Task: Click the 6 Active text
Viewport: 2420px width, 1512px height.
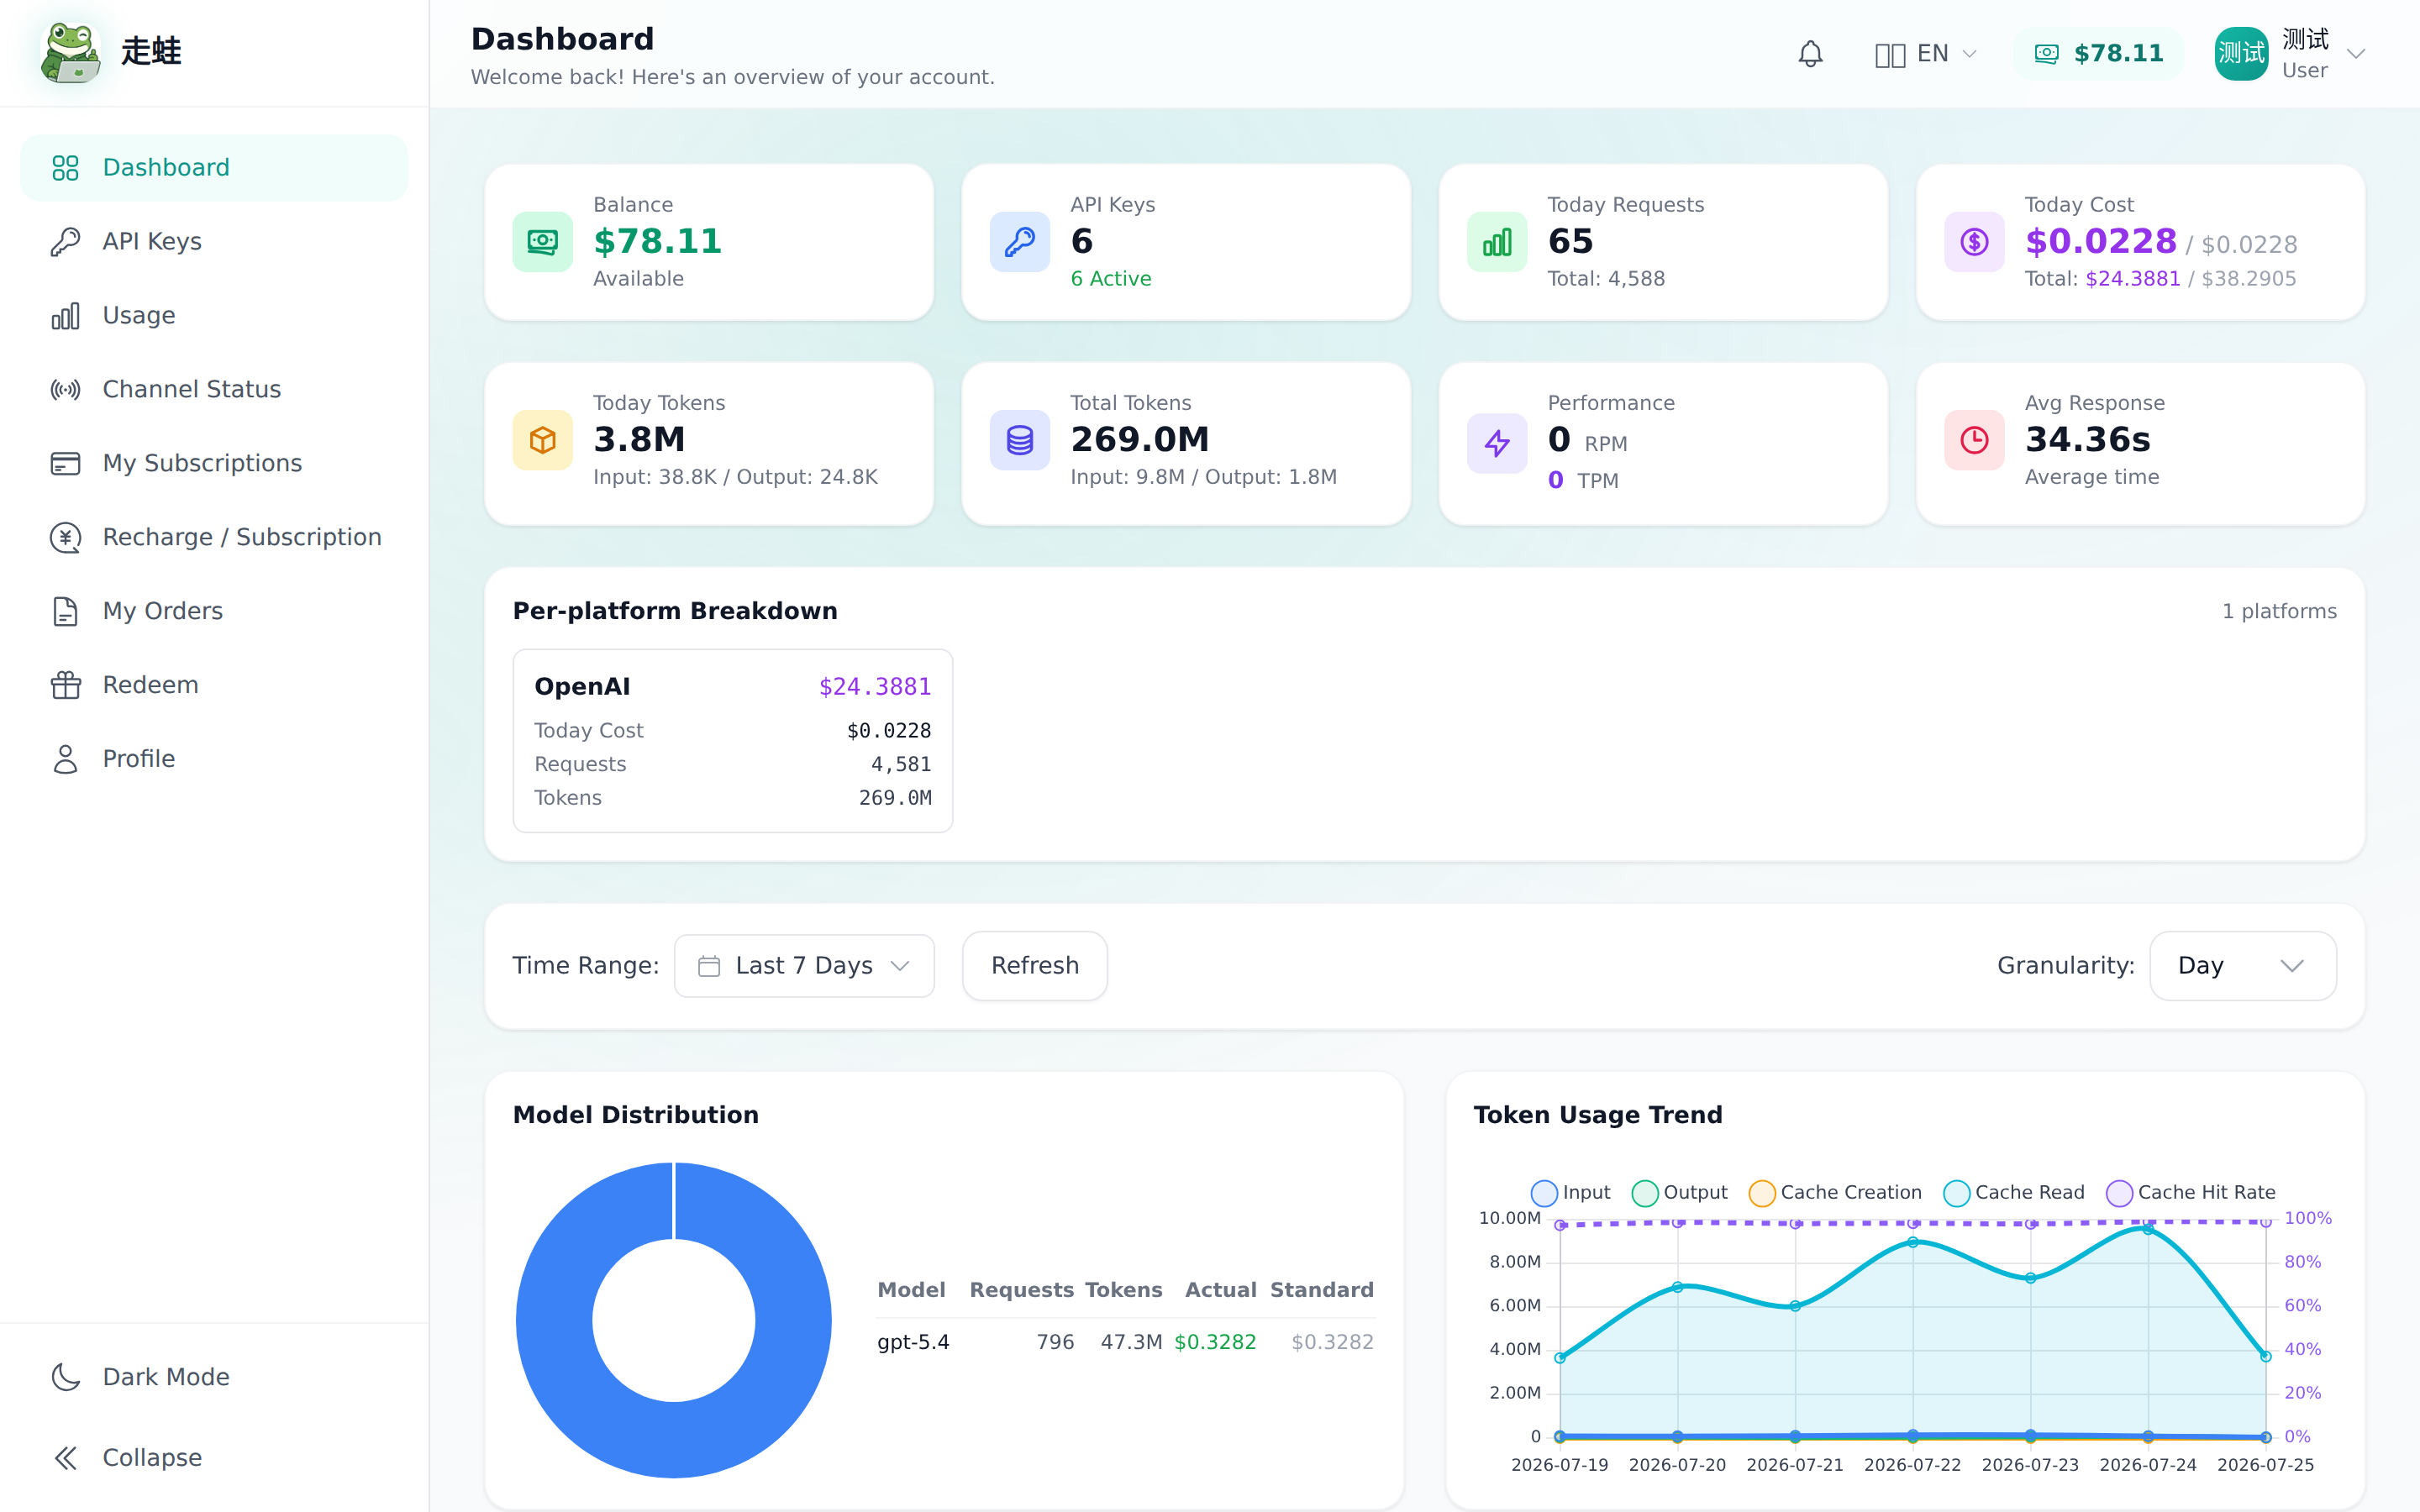Action: 1110,279
